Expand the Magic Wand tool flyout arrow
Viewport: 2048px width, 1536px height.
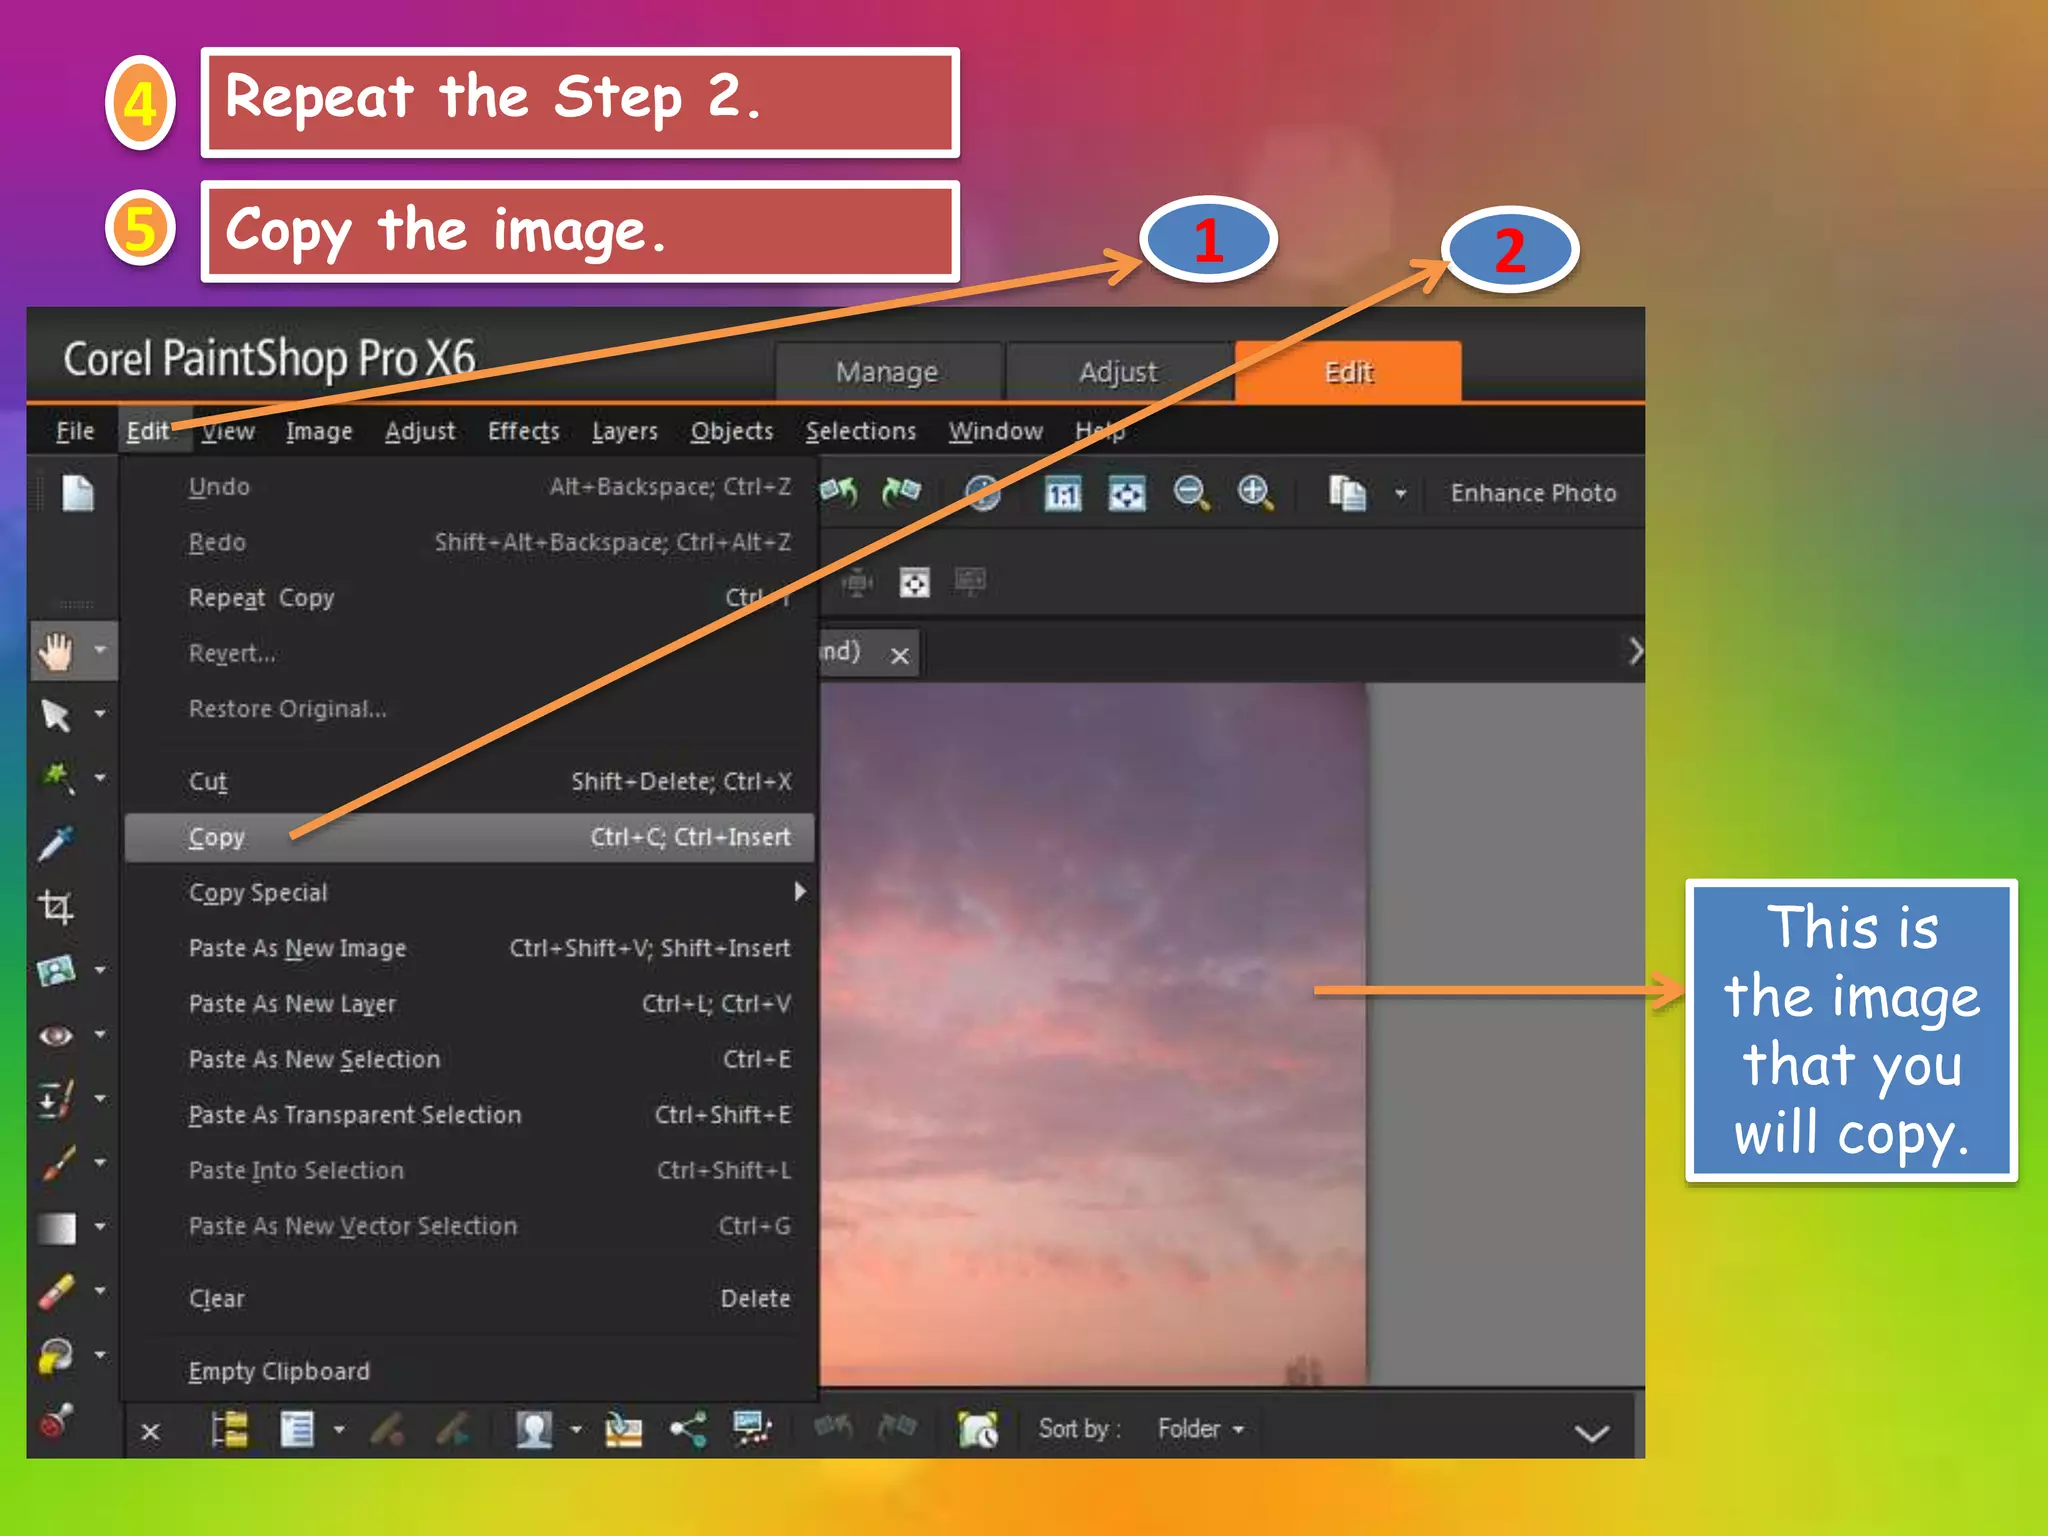(100, 778)
